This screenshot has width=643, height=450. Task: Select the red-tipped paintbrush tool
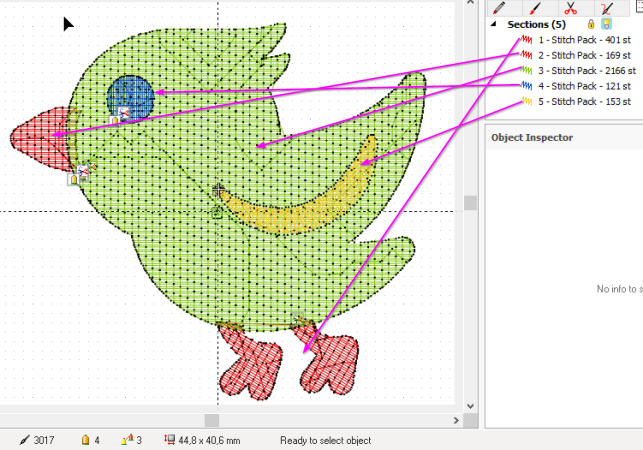[x=535, y=7]
